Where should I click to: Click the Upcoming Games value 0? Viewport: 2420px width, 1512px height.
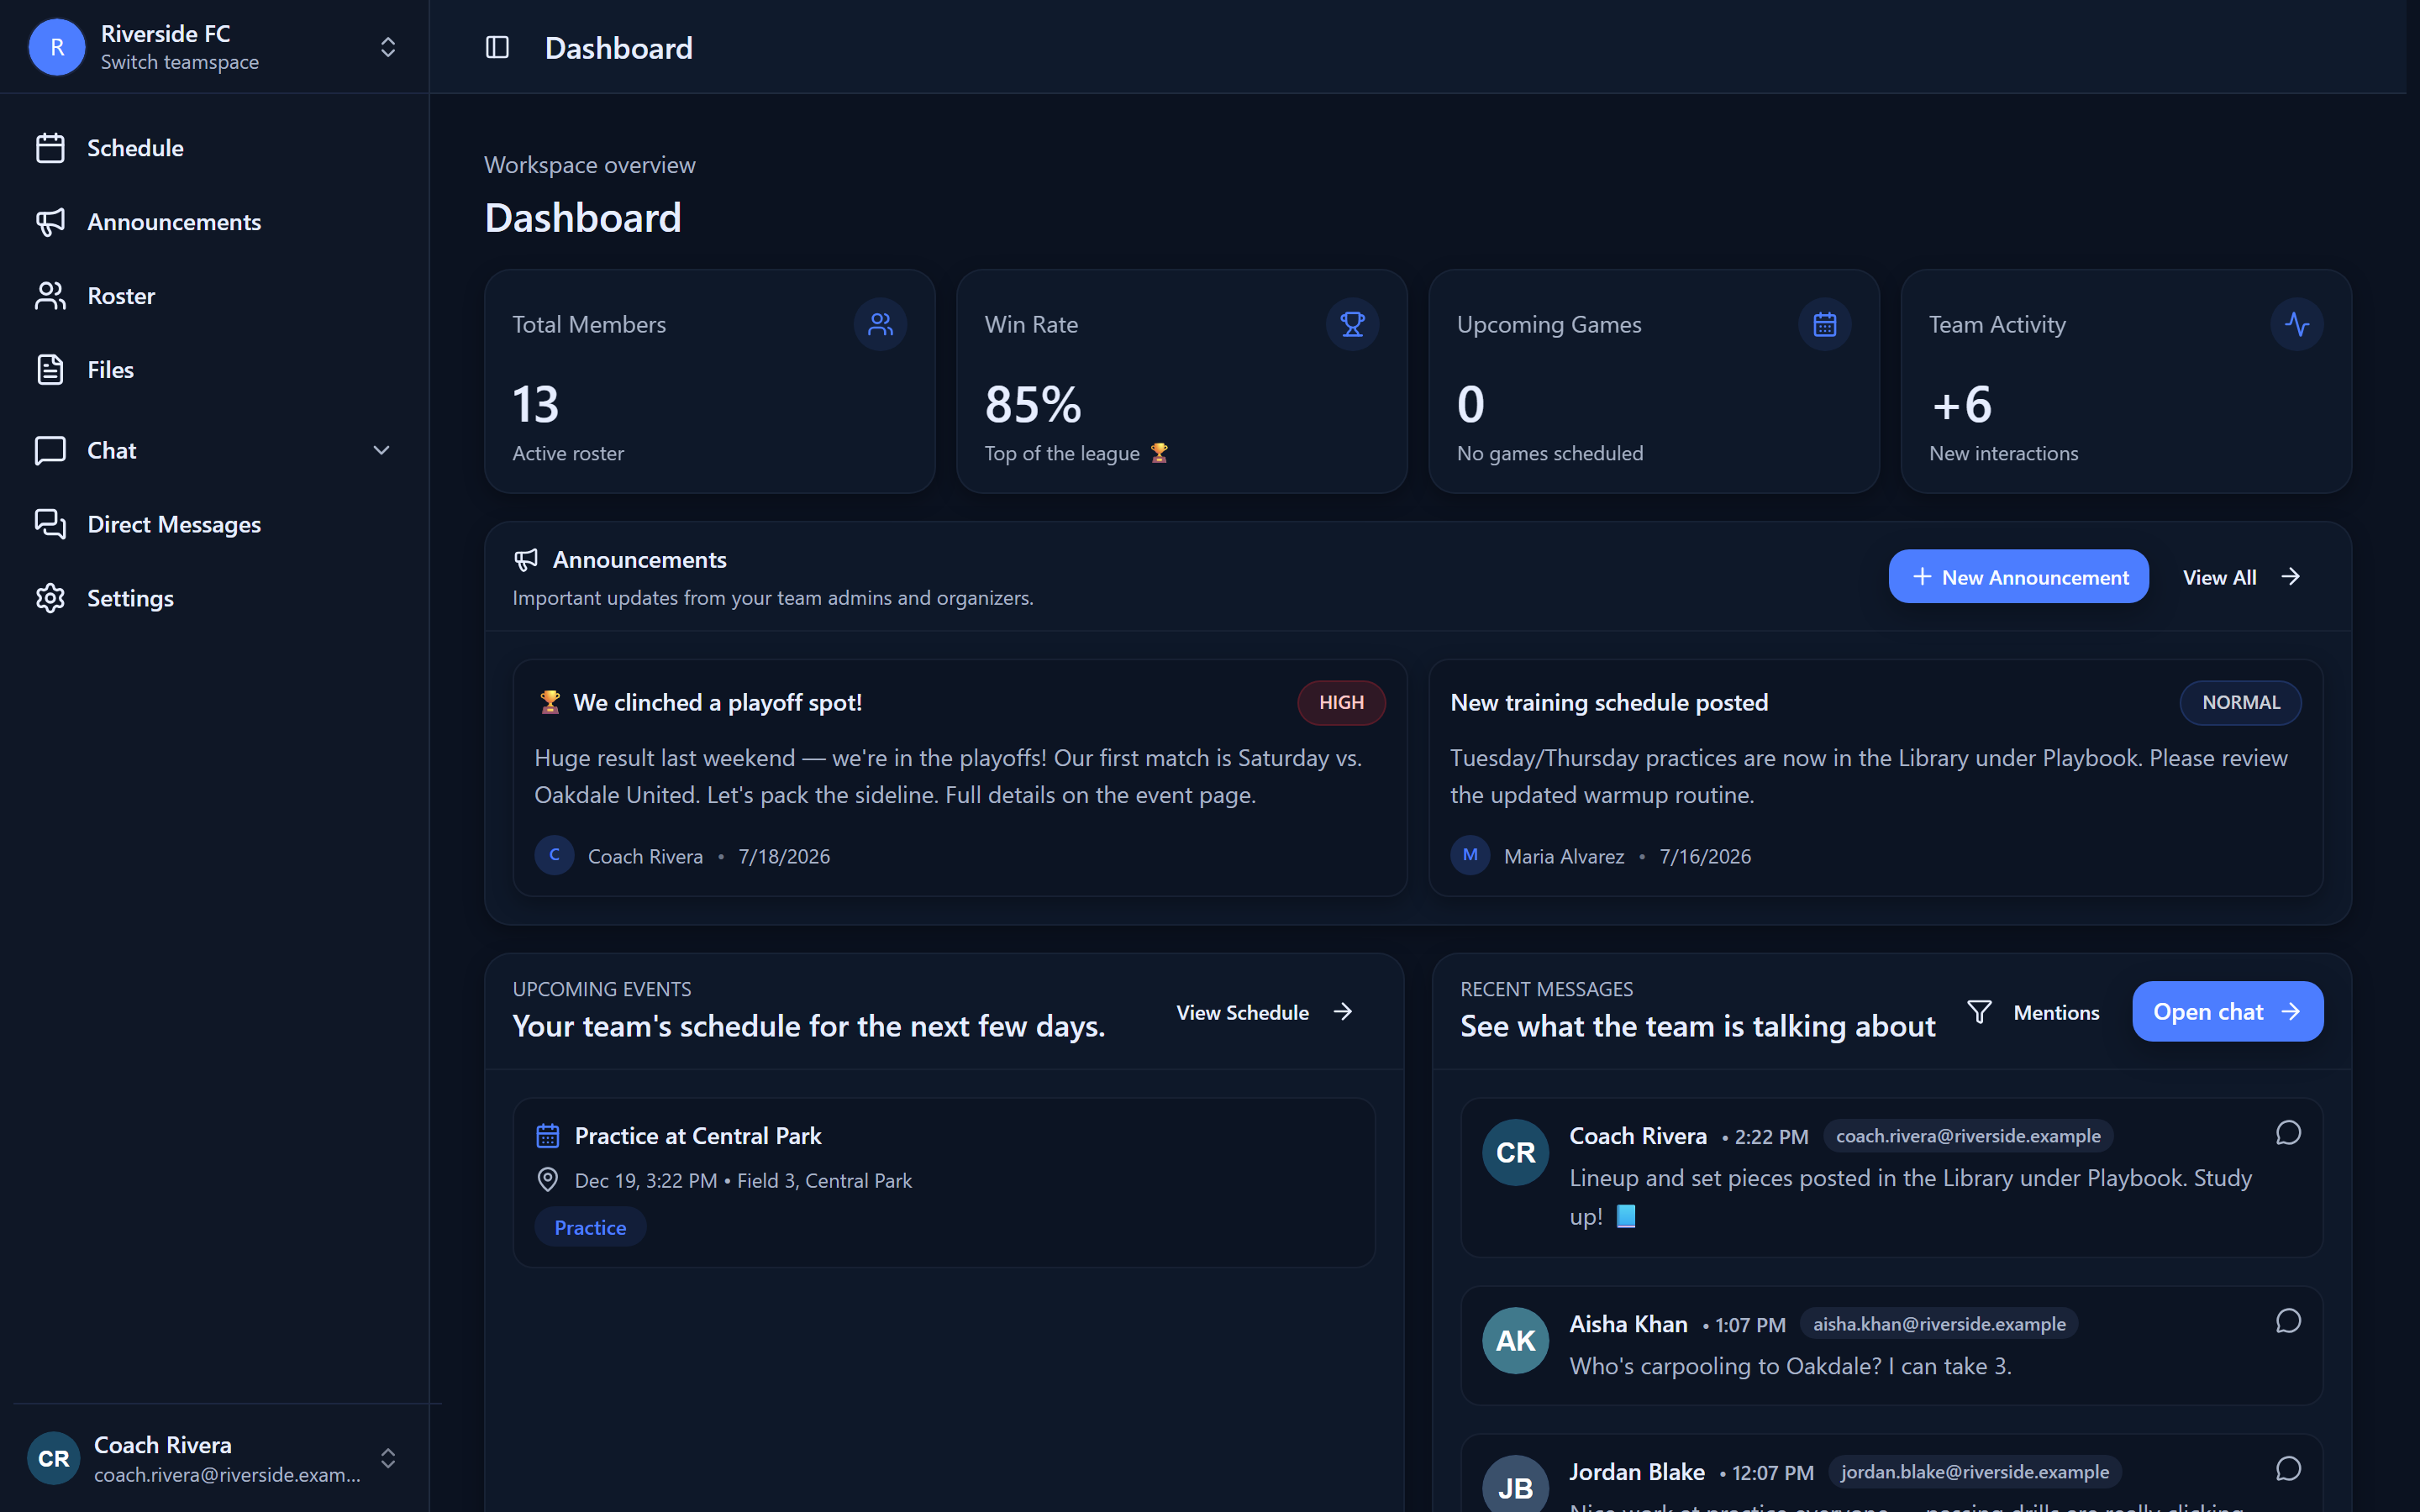click(1470, 405)
